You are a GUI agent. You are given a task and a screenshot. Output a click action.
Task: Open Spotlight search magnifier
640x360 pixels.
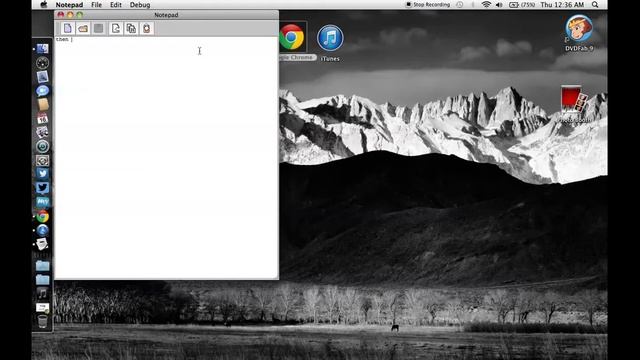click(x=595, y=5)
